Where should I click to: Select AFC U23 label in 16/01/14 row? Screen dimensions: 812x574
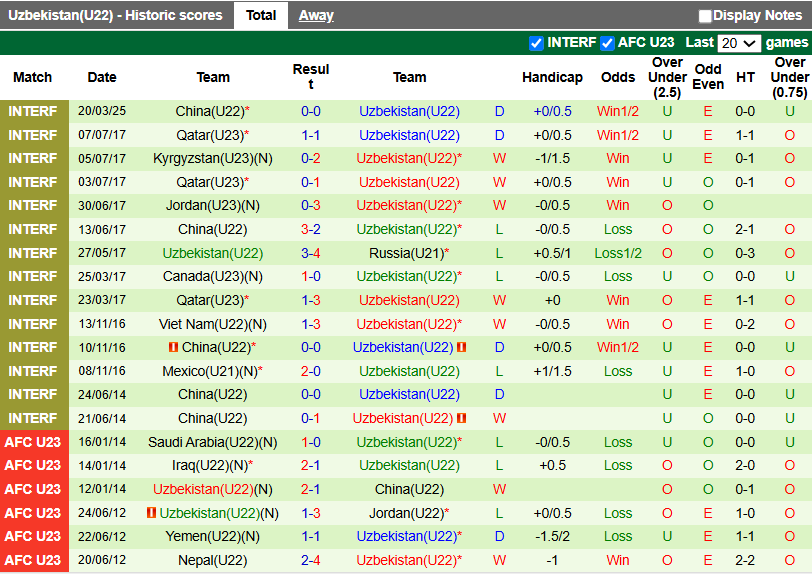pyautogui.click(x=33, y=442)
